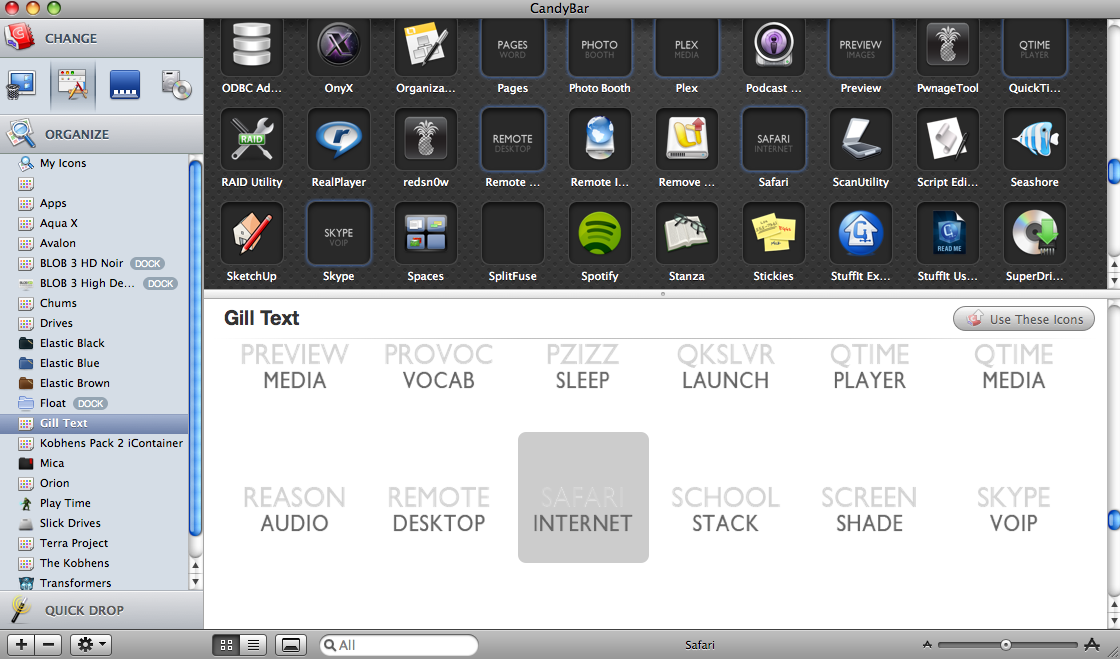Select the Spotify app icon
Viewport: 1120px width, 659px height.
pos(599,233)
